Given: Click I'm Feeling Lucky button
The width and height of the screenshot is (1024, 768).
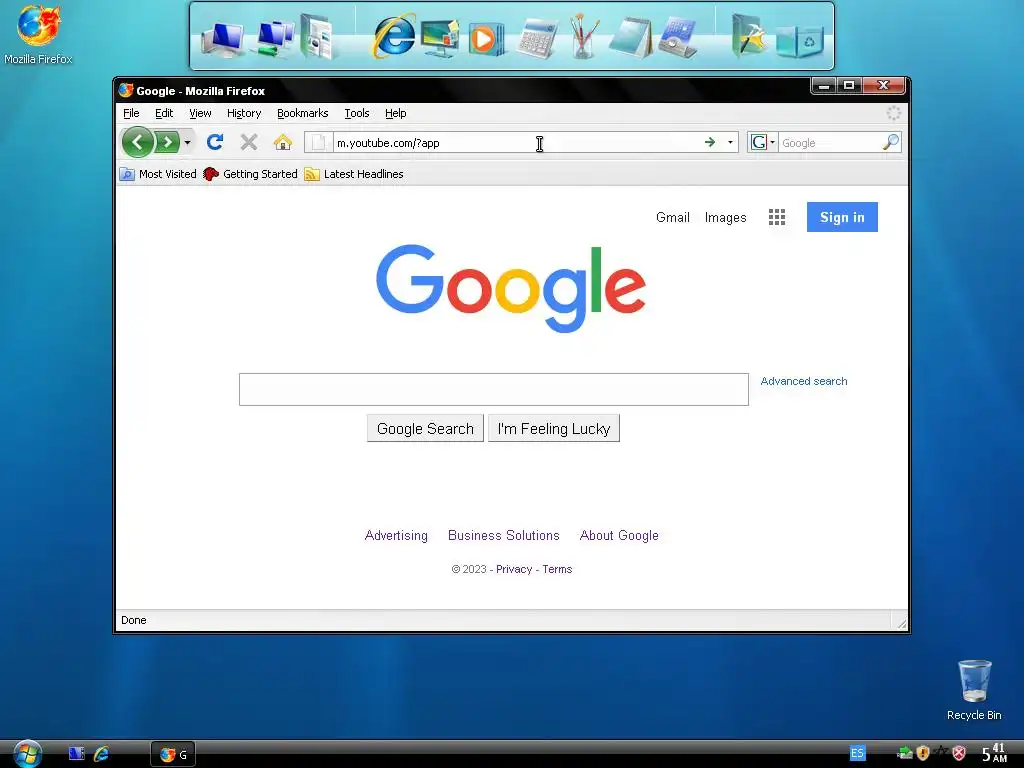Looking at the screenshot, I should pos(554,428).
